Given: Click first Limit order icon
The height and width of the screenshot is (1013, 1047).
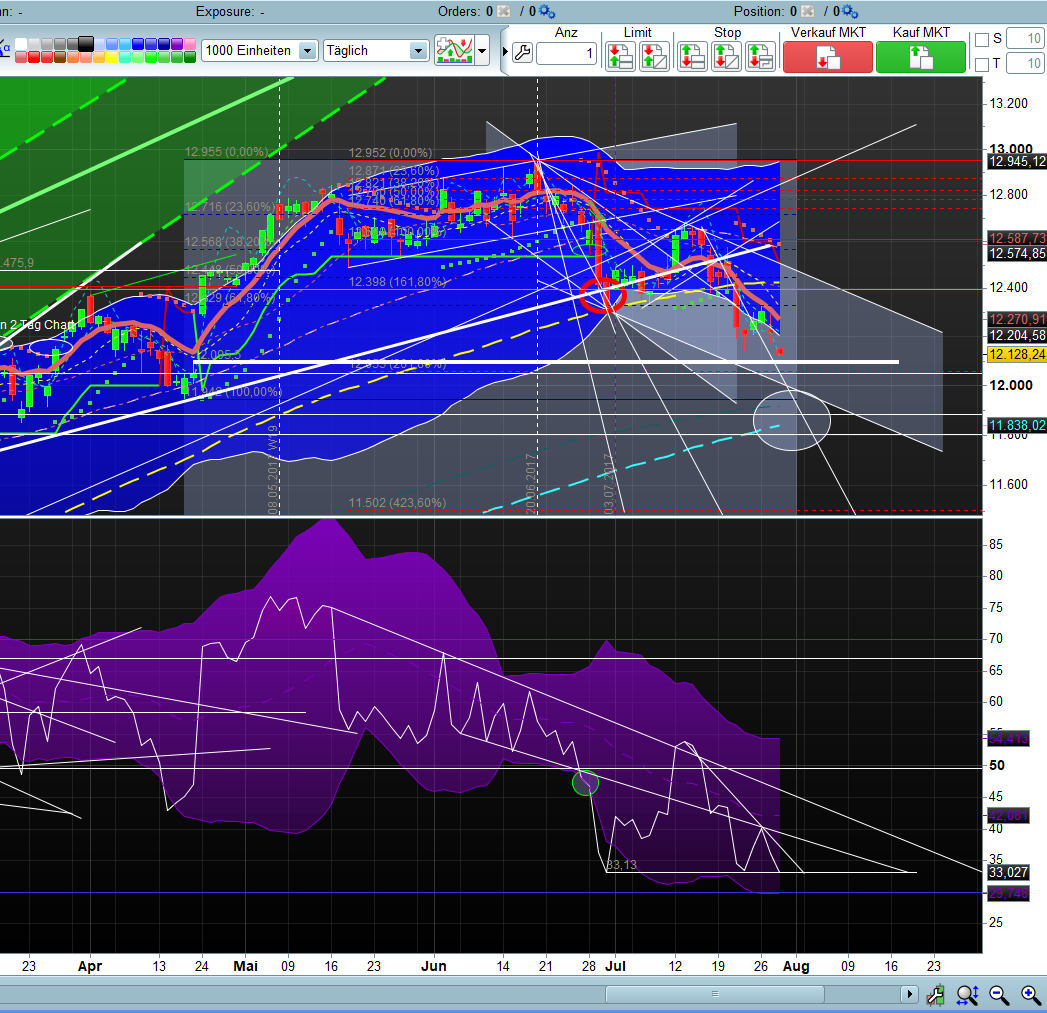Looking at the screenshot, I should coord(620,56).
